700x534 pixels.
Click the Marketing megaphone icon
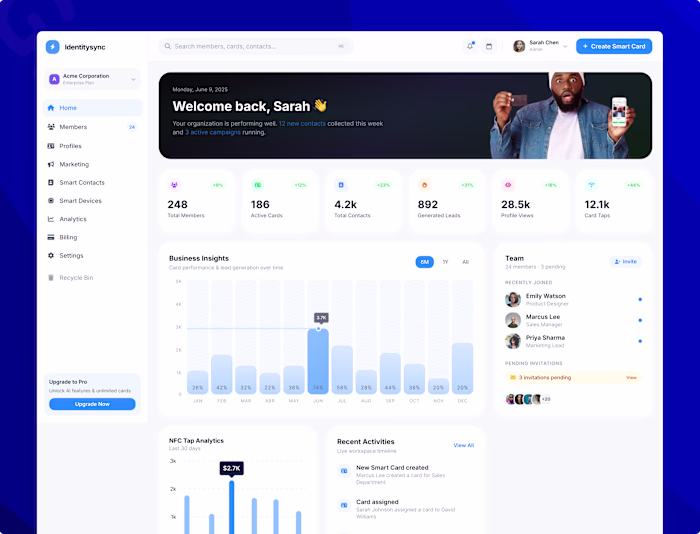click(51, 164)
